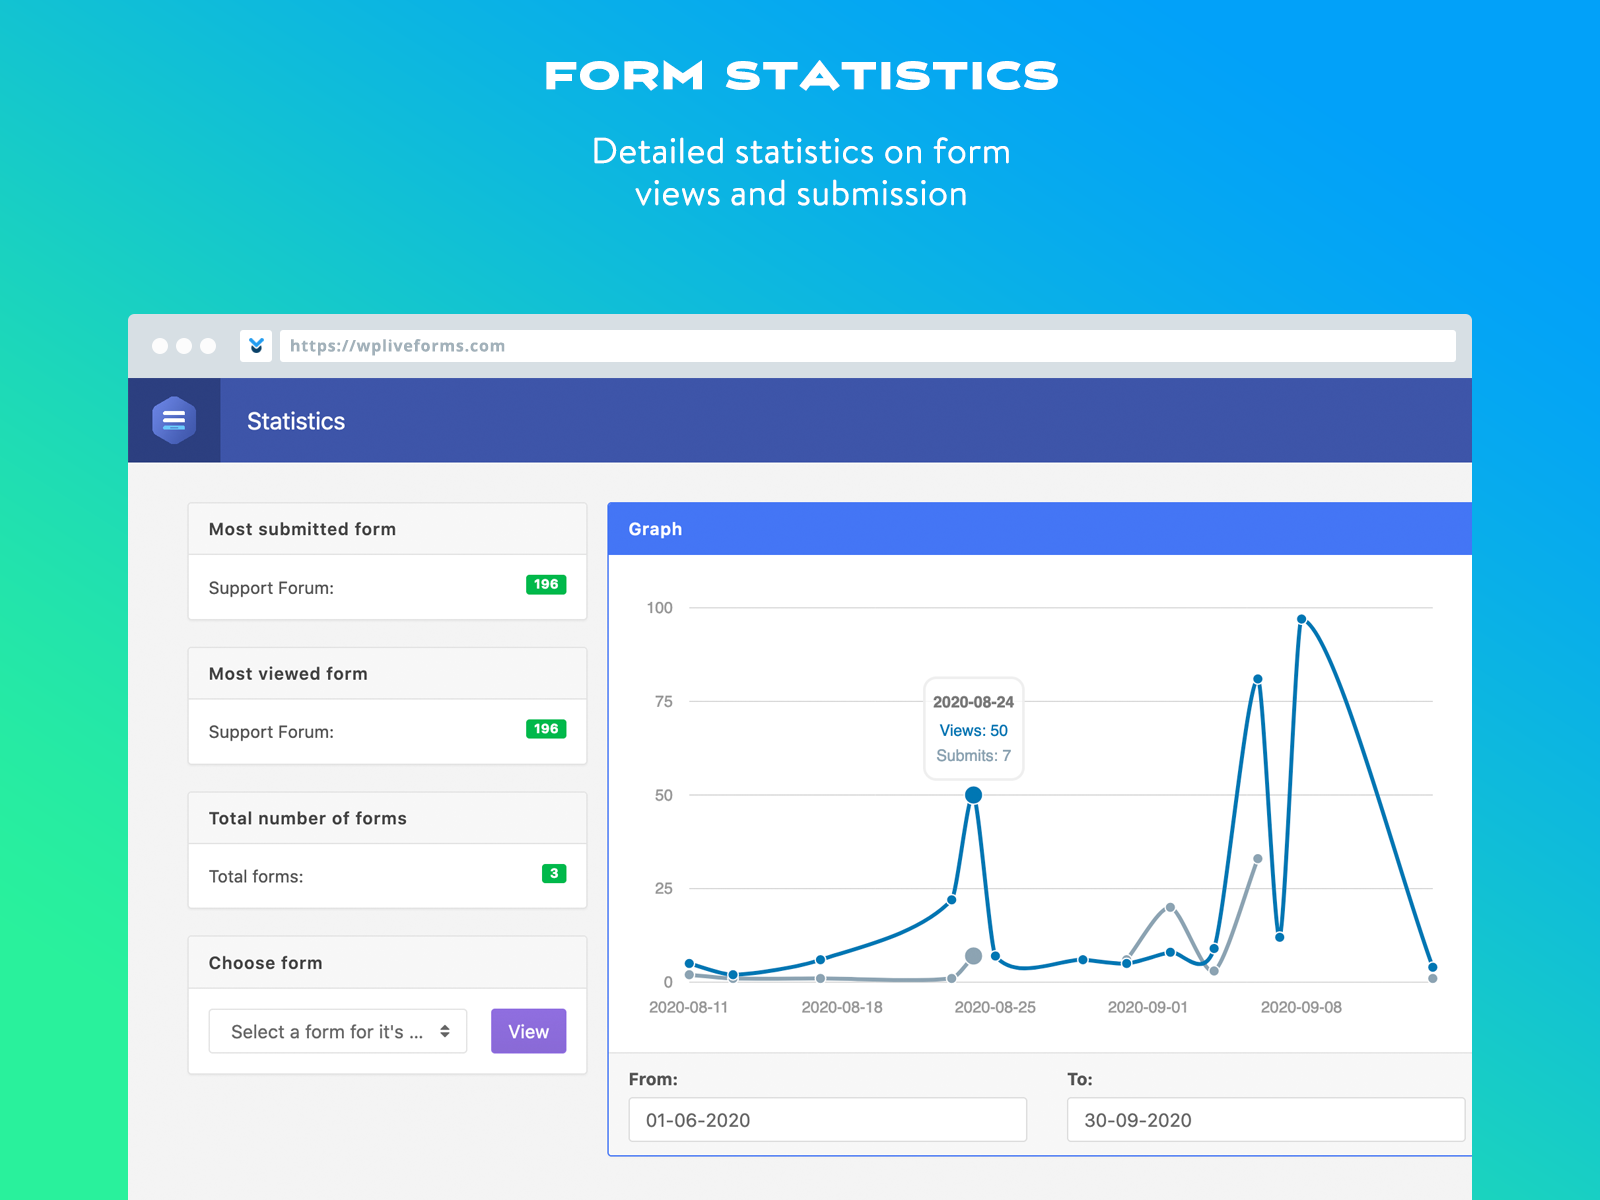Click the 196 badge under Most submitted form
1600x1200 pixels.
click(x=546, y=585)
